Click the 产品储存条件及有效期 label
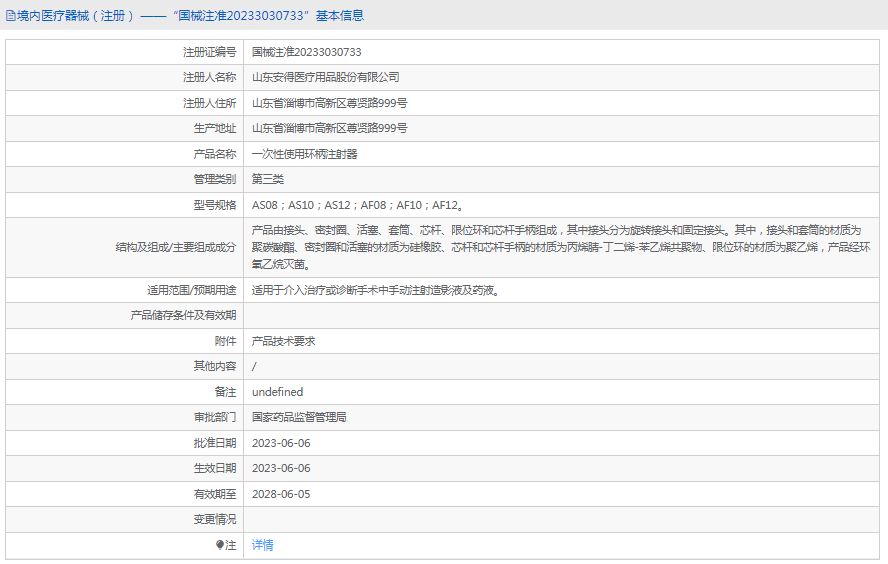 tap(183, 315)
